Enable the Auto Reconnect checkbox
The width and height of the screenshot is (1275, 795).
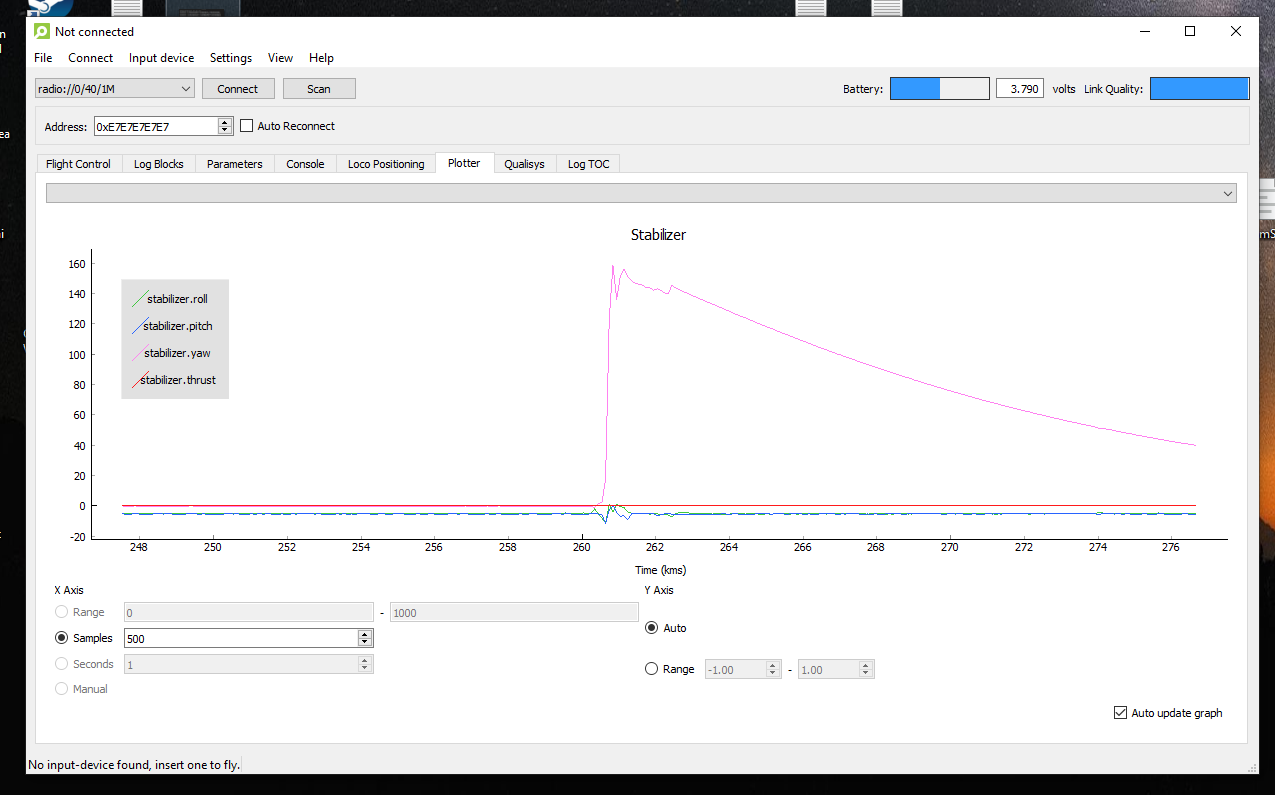pos(247,126)
